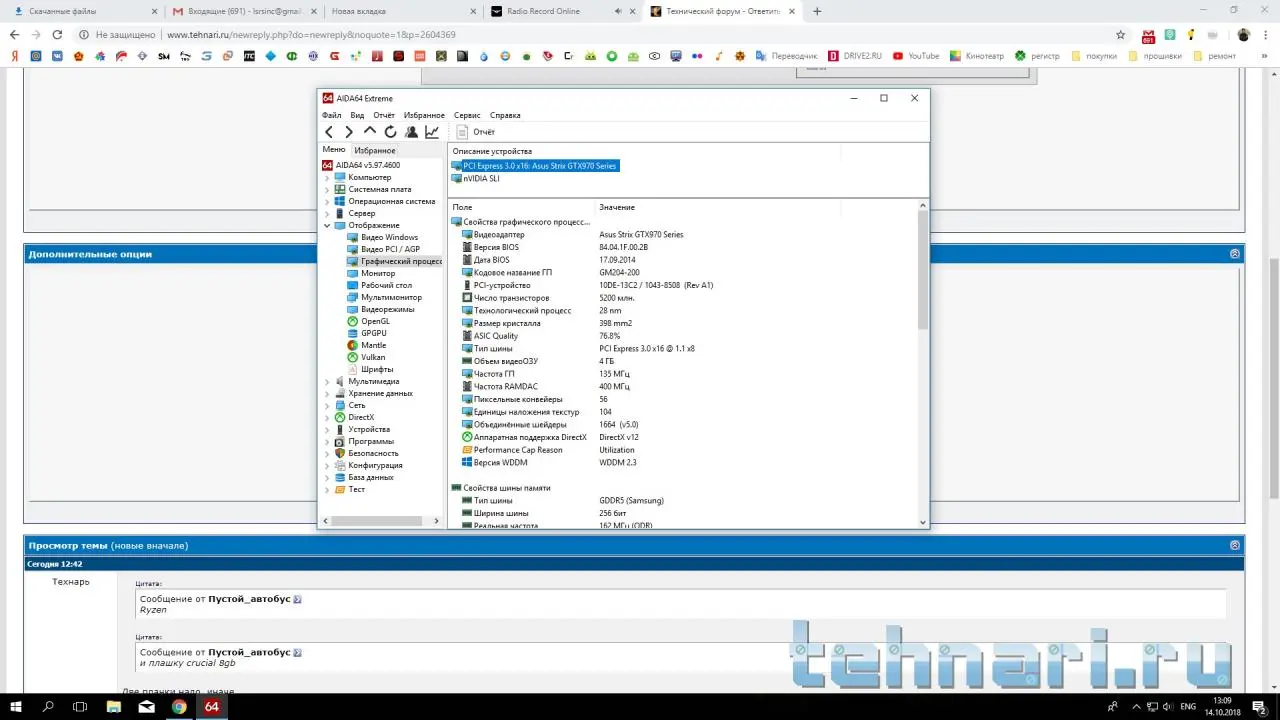Select the Видеорежимы tree item

pos(387,310)
